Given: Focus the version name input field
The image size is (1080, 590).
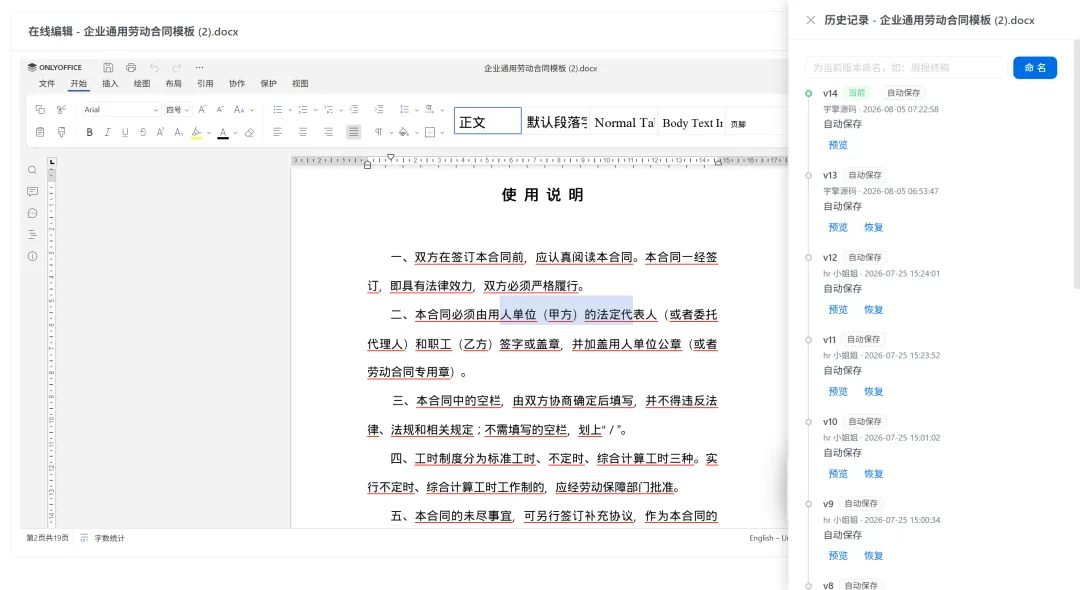Looking at the screenshot, I should click(x=906, y=67).
